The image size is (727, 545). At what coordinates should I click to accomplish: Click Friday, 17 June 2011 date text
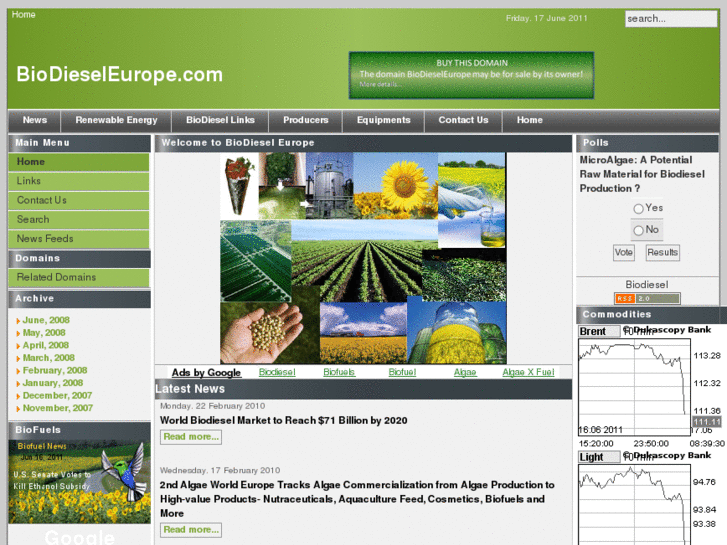tap(546, 19)
